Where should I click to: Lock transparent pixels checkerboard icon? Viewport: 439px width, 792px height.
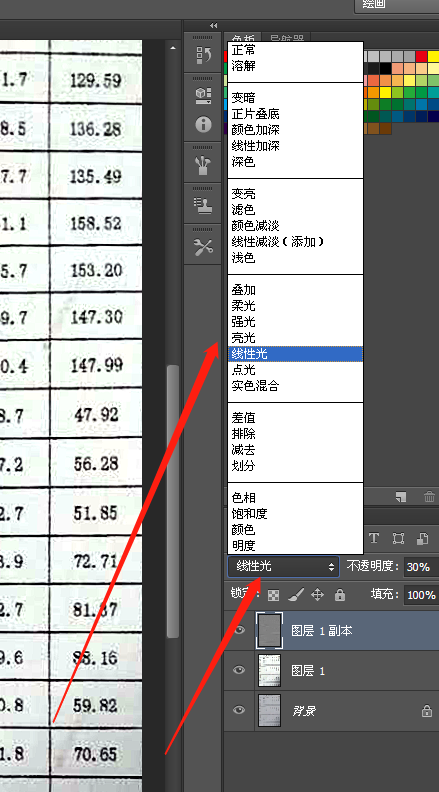click(x=273, y=595)
